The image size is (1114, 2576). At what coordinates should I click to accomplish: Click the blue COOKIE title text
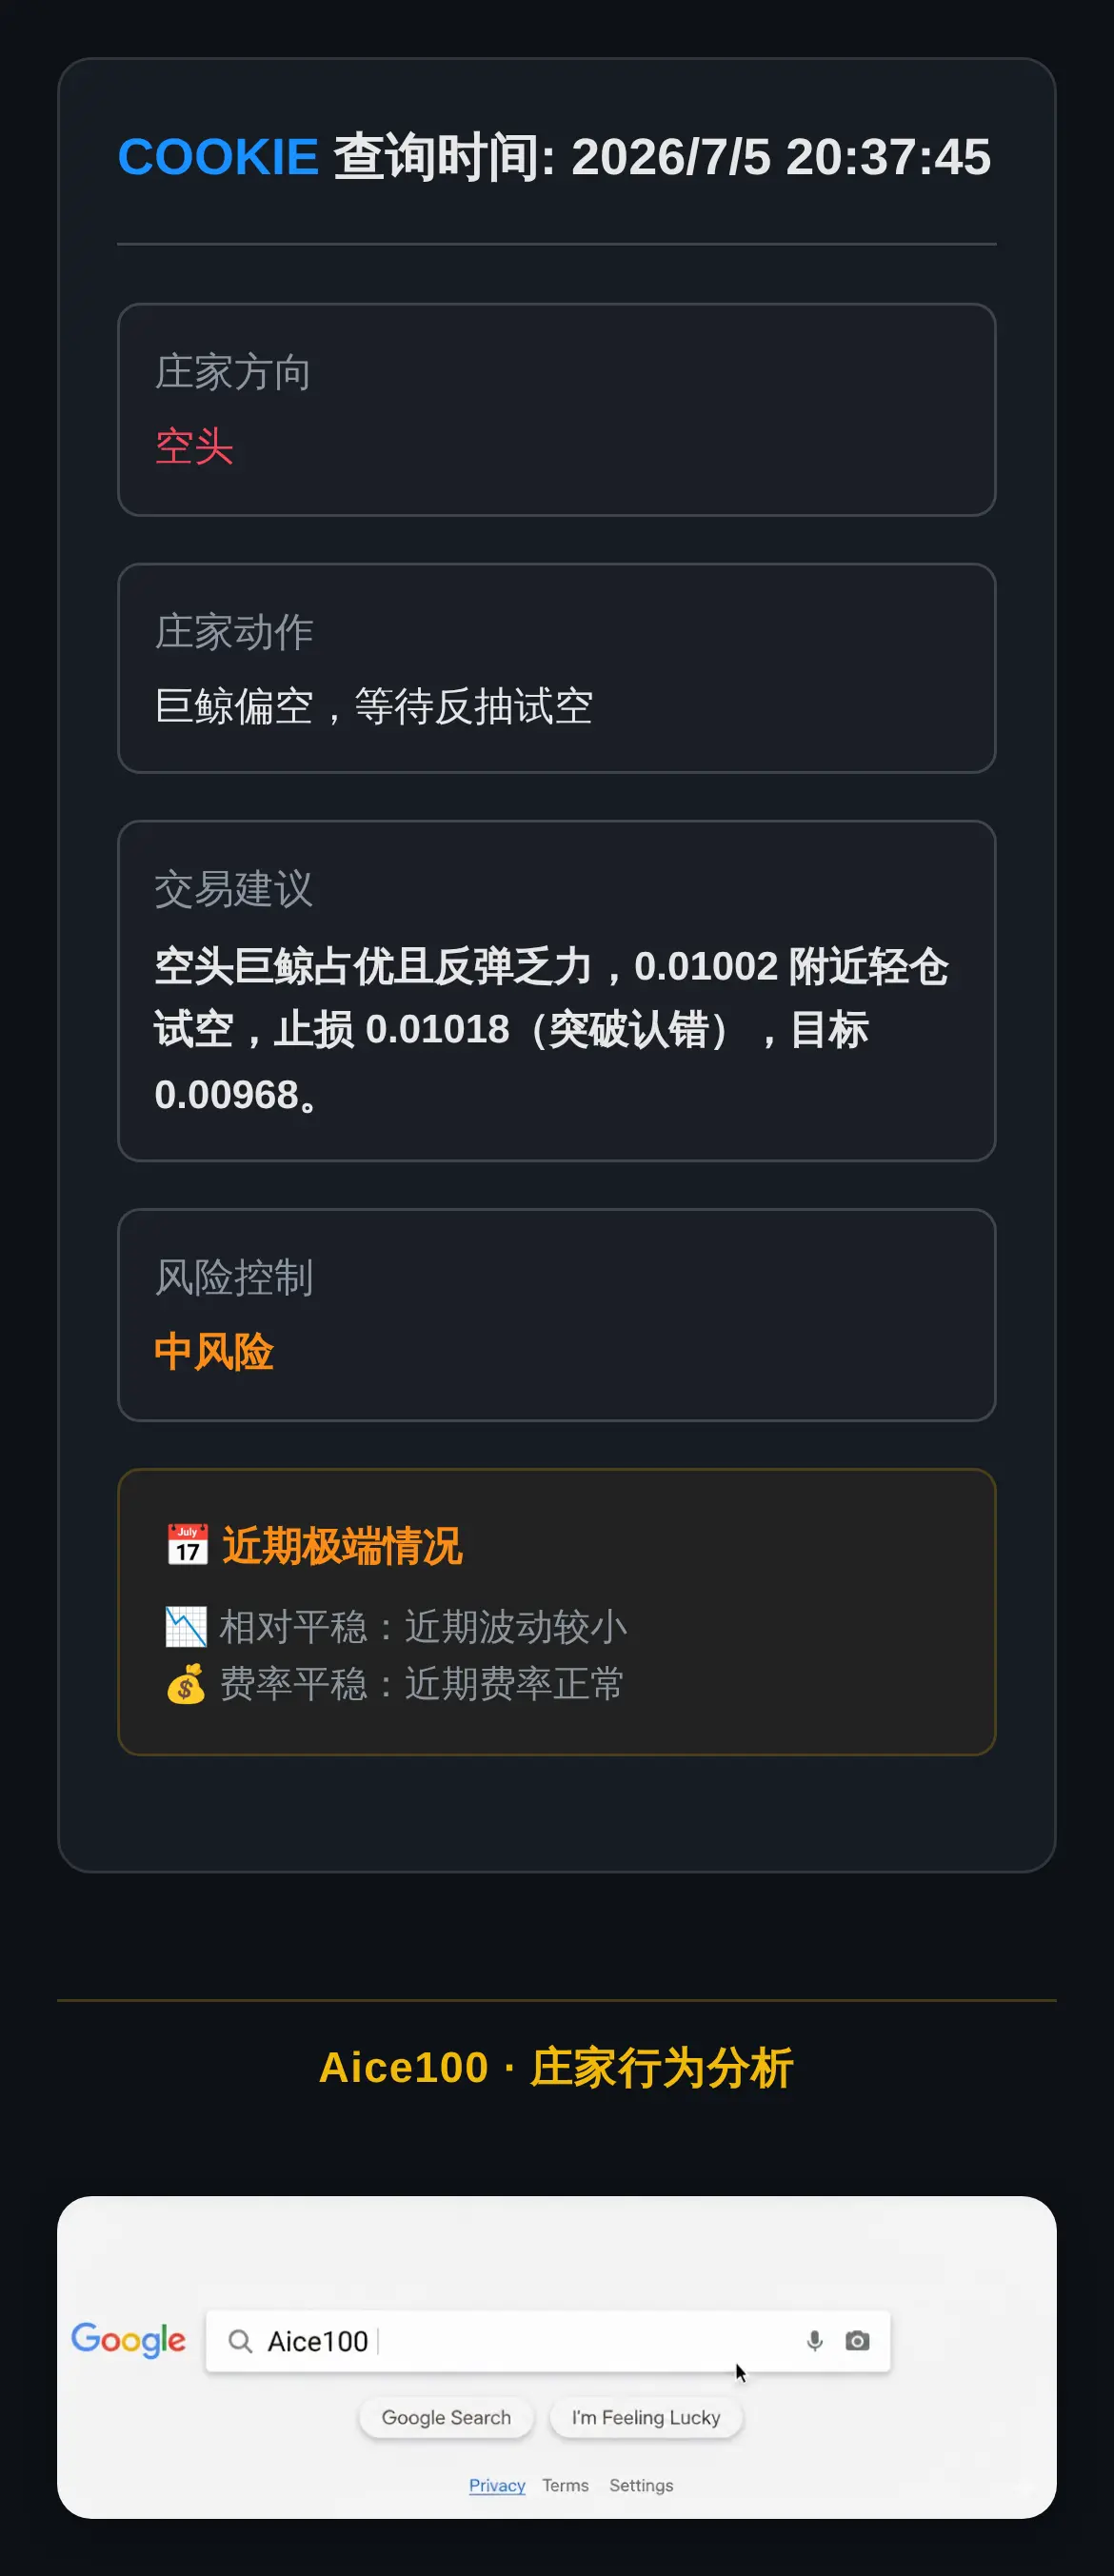(218, 157)
